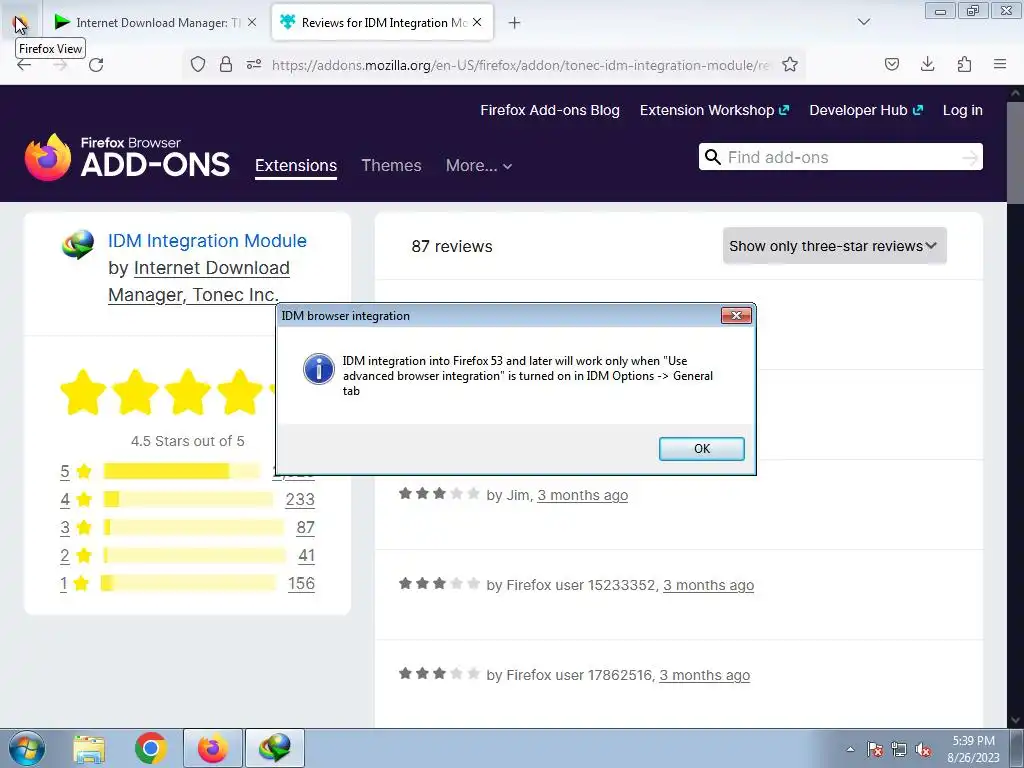Click IDM taskbar button
1024x768 pixels.
[x=275, y=748]
